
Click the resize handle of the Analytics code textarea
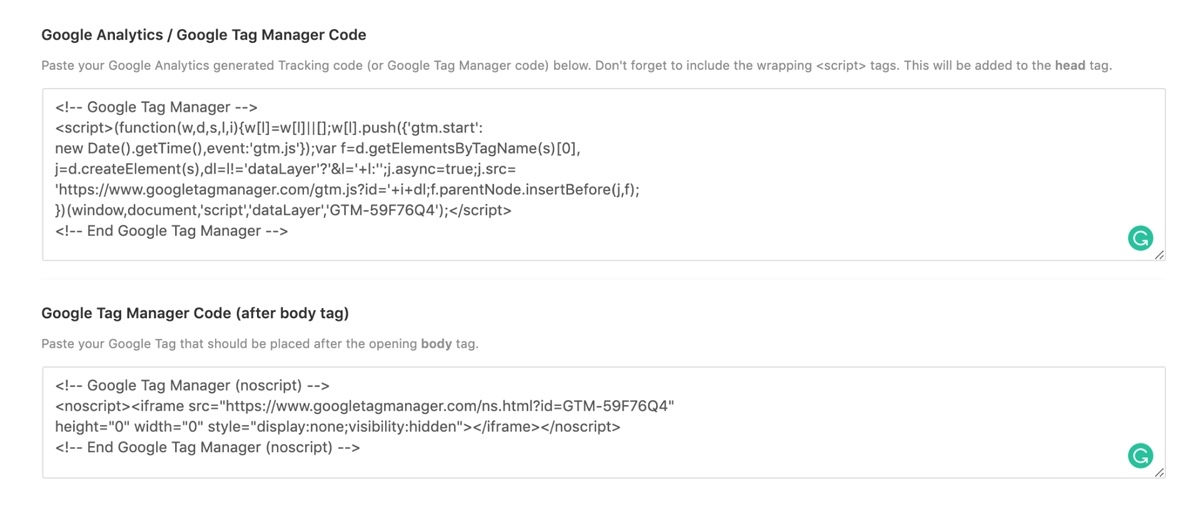tap(1159, 255)
